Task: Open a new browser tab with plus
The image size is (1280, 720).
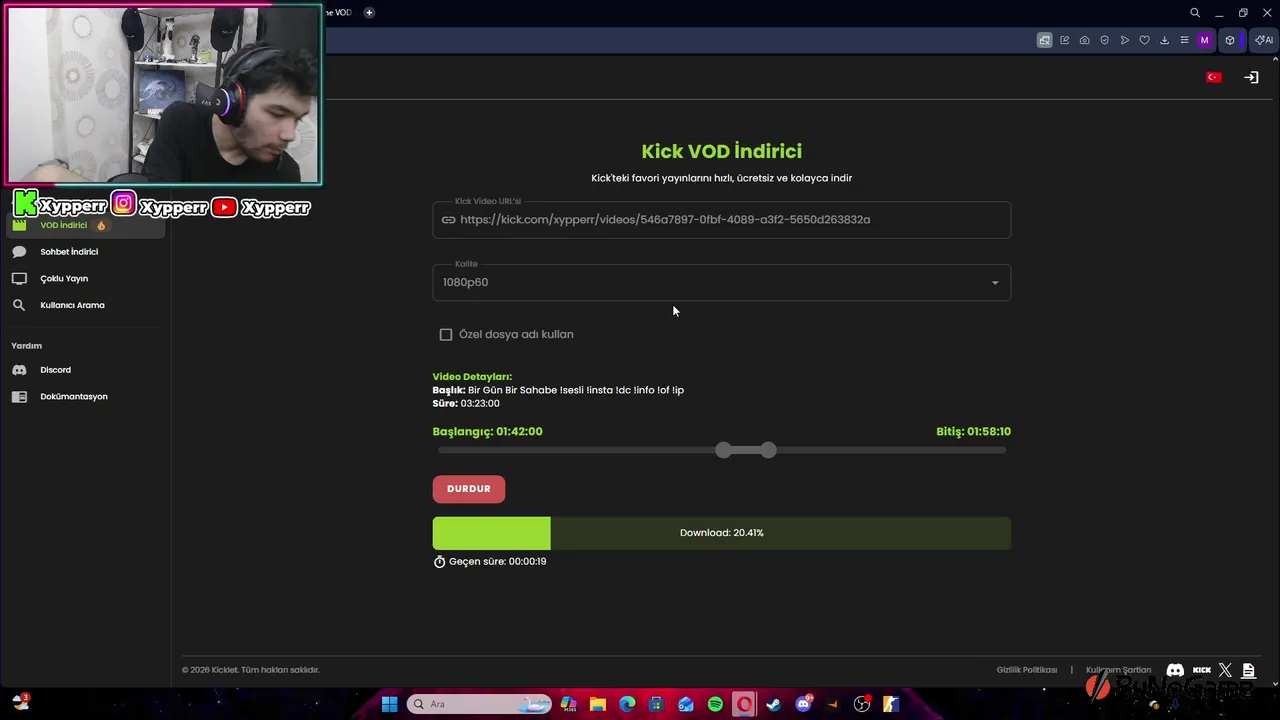Action: pos(369,12)
